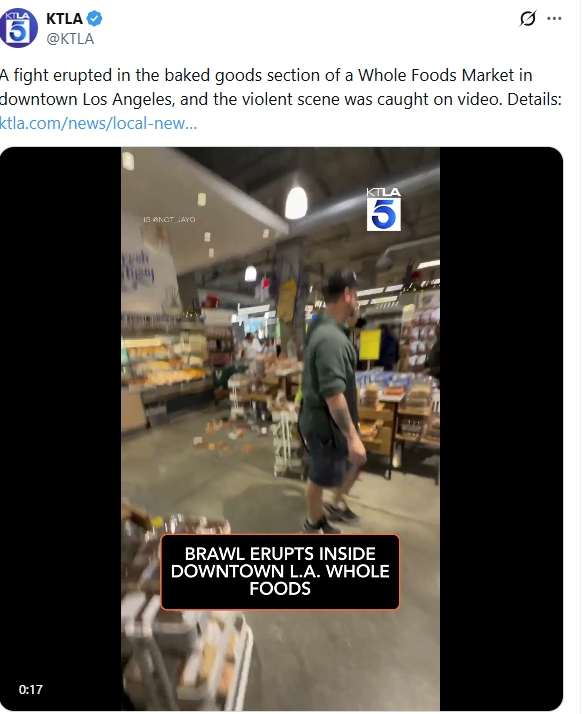Click the KTLA 5 watermark in video

coord(384,209)
